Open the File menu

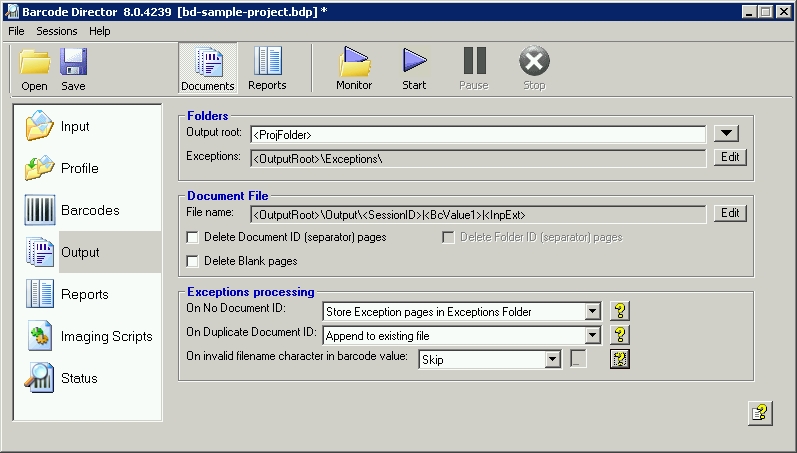(x=16, y=31)
